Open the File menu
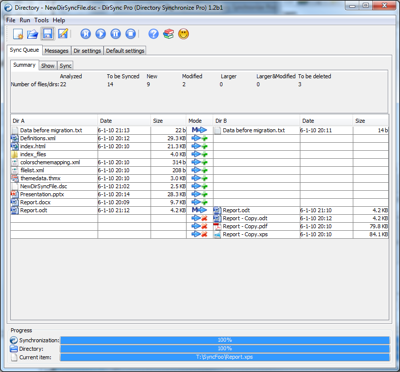This screenshot has height=372, width=400. (11, 20)
